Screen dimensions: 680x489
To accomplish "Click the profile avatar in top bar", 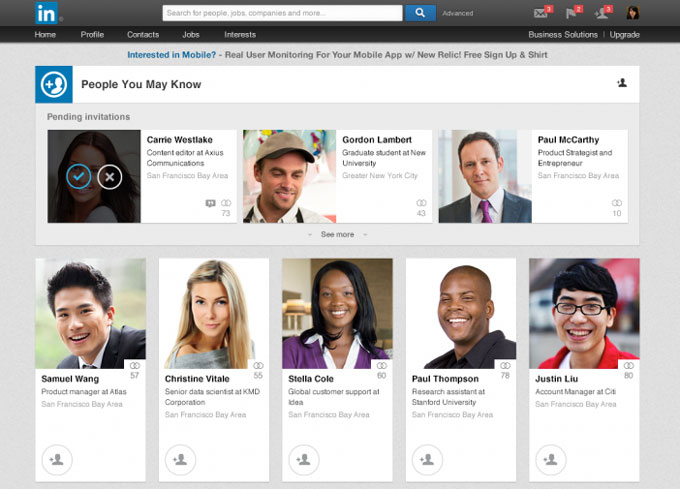I will coord(632,13).
